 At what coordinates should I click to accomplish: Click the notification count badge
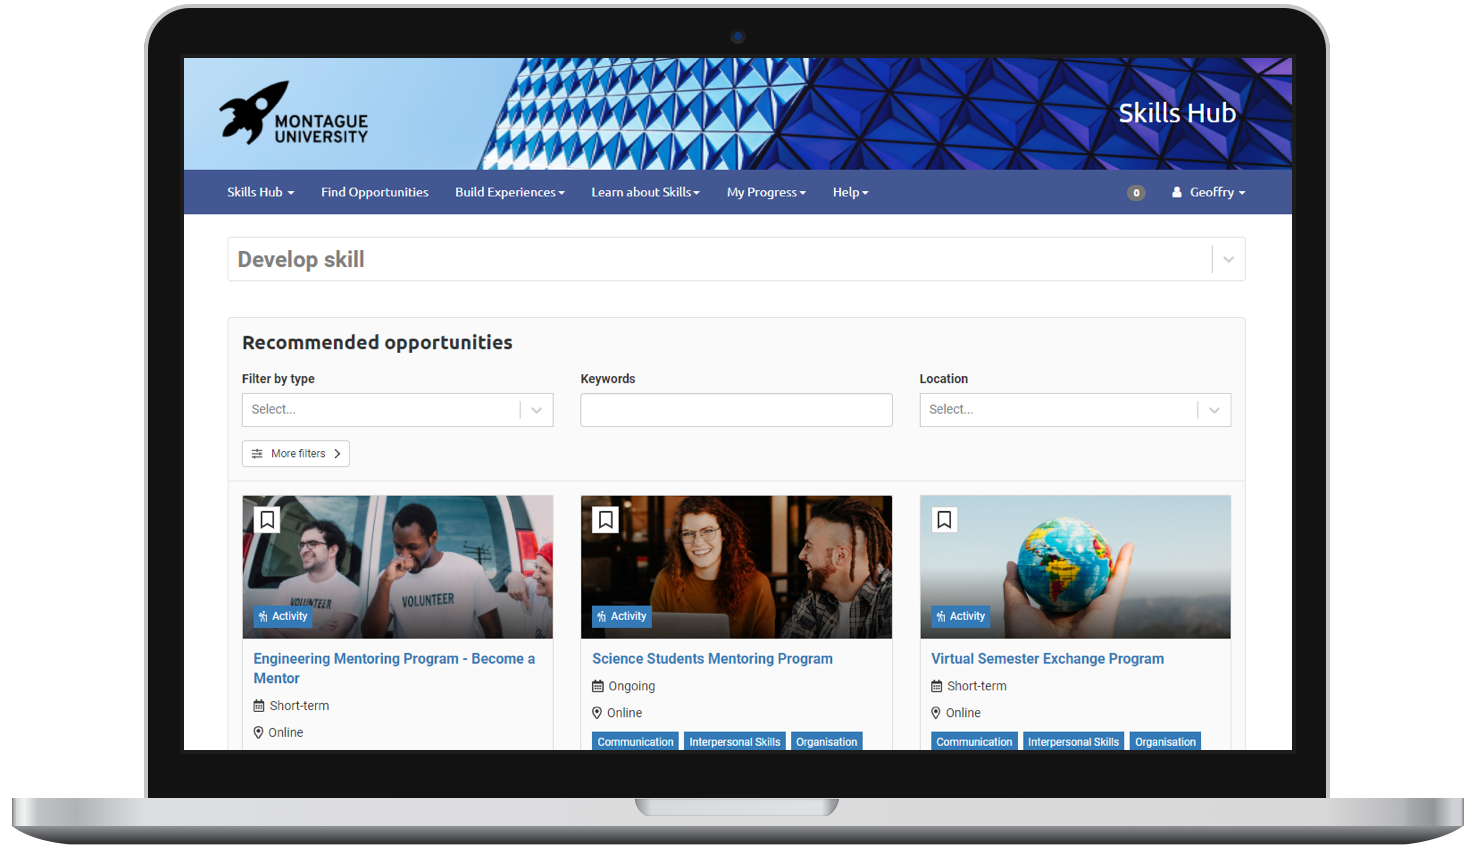[x=1136, y=193]
